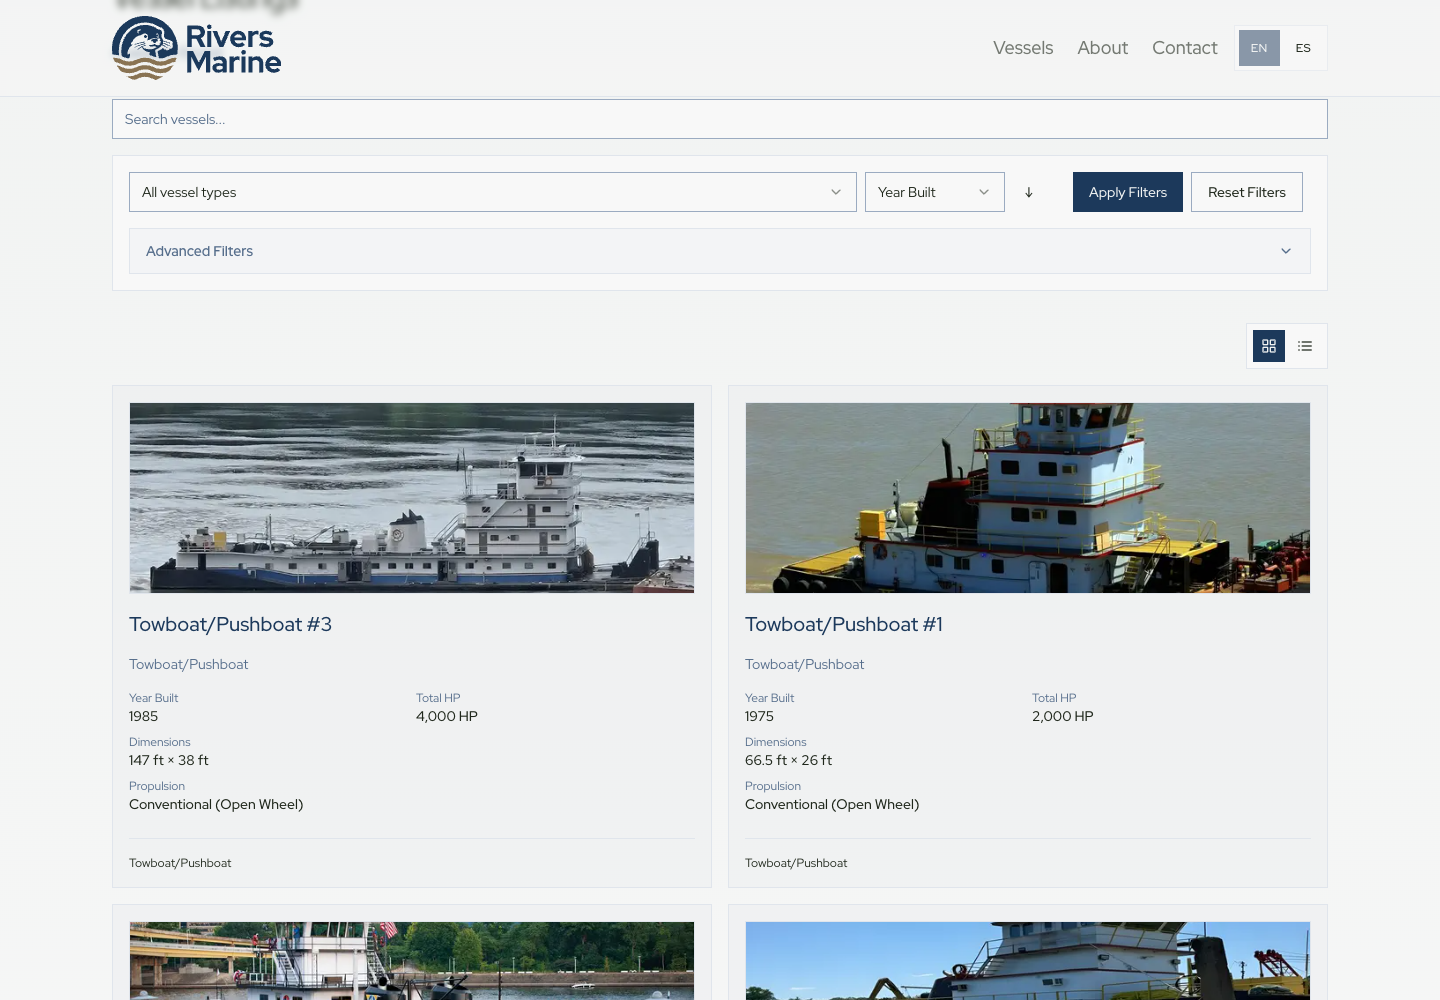Click the vessel type subtitle under Towboat/Pushboat #1

(x=805, y=664)
